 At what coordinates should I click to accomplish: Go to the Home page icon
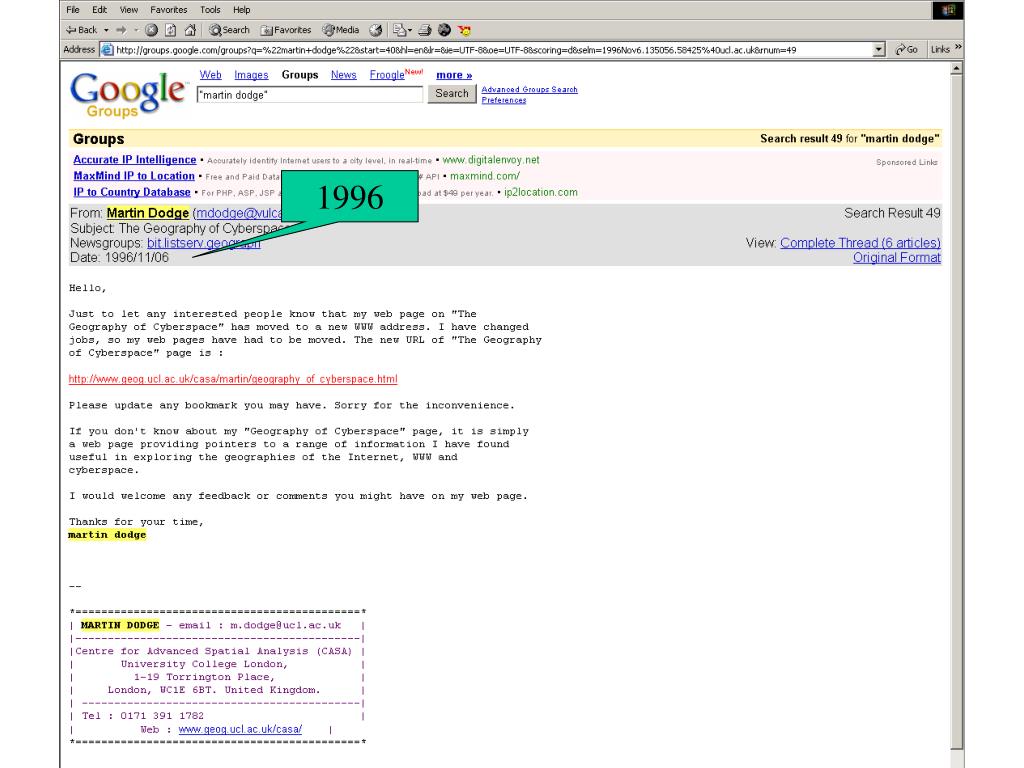click(x=190, y=30)
